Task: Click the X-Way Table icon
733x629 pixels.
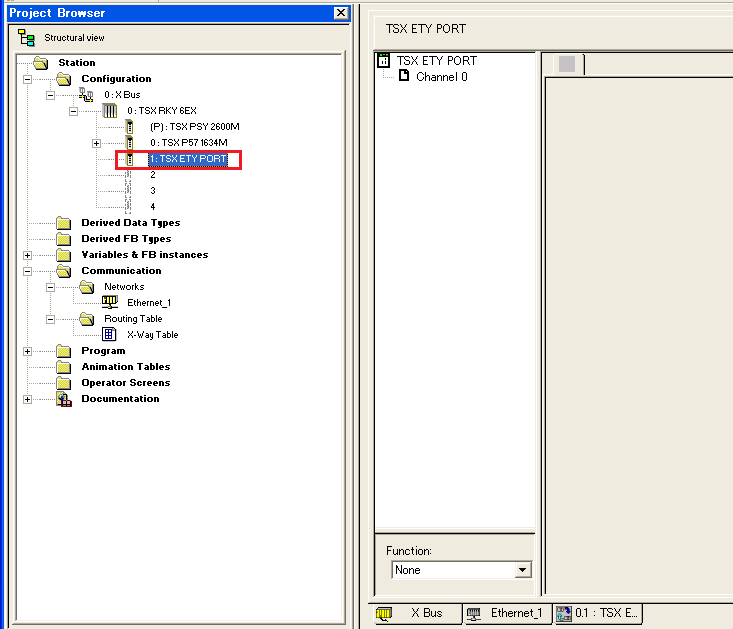Action: pyautogui.click(x=110, y=335)
